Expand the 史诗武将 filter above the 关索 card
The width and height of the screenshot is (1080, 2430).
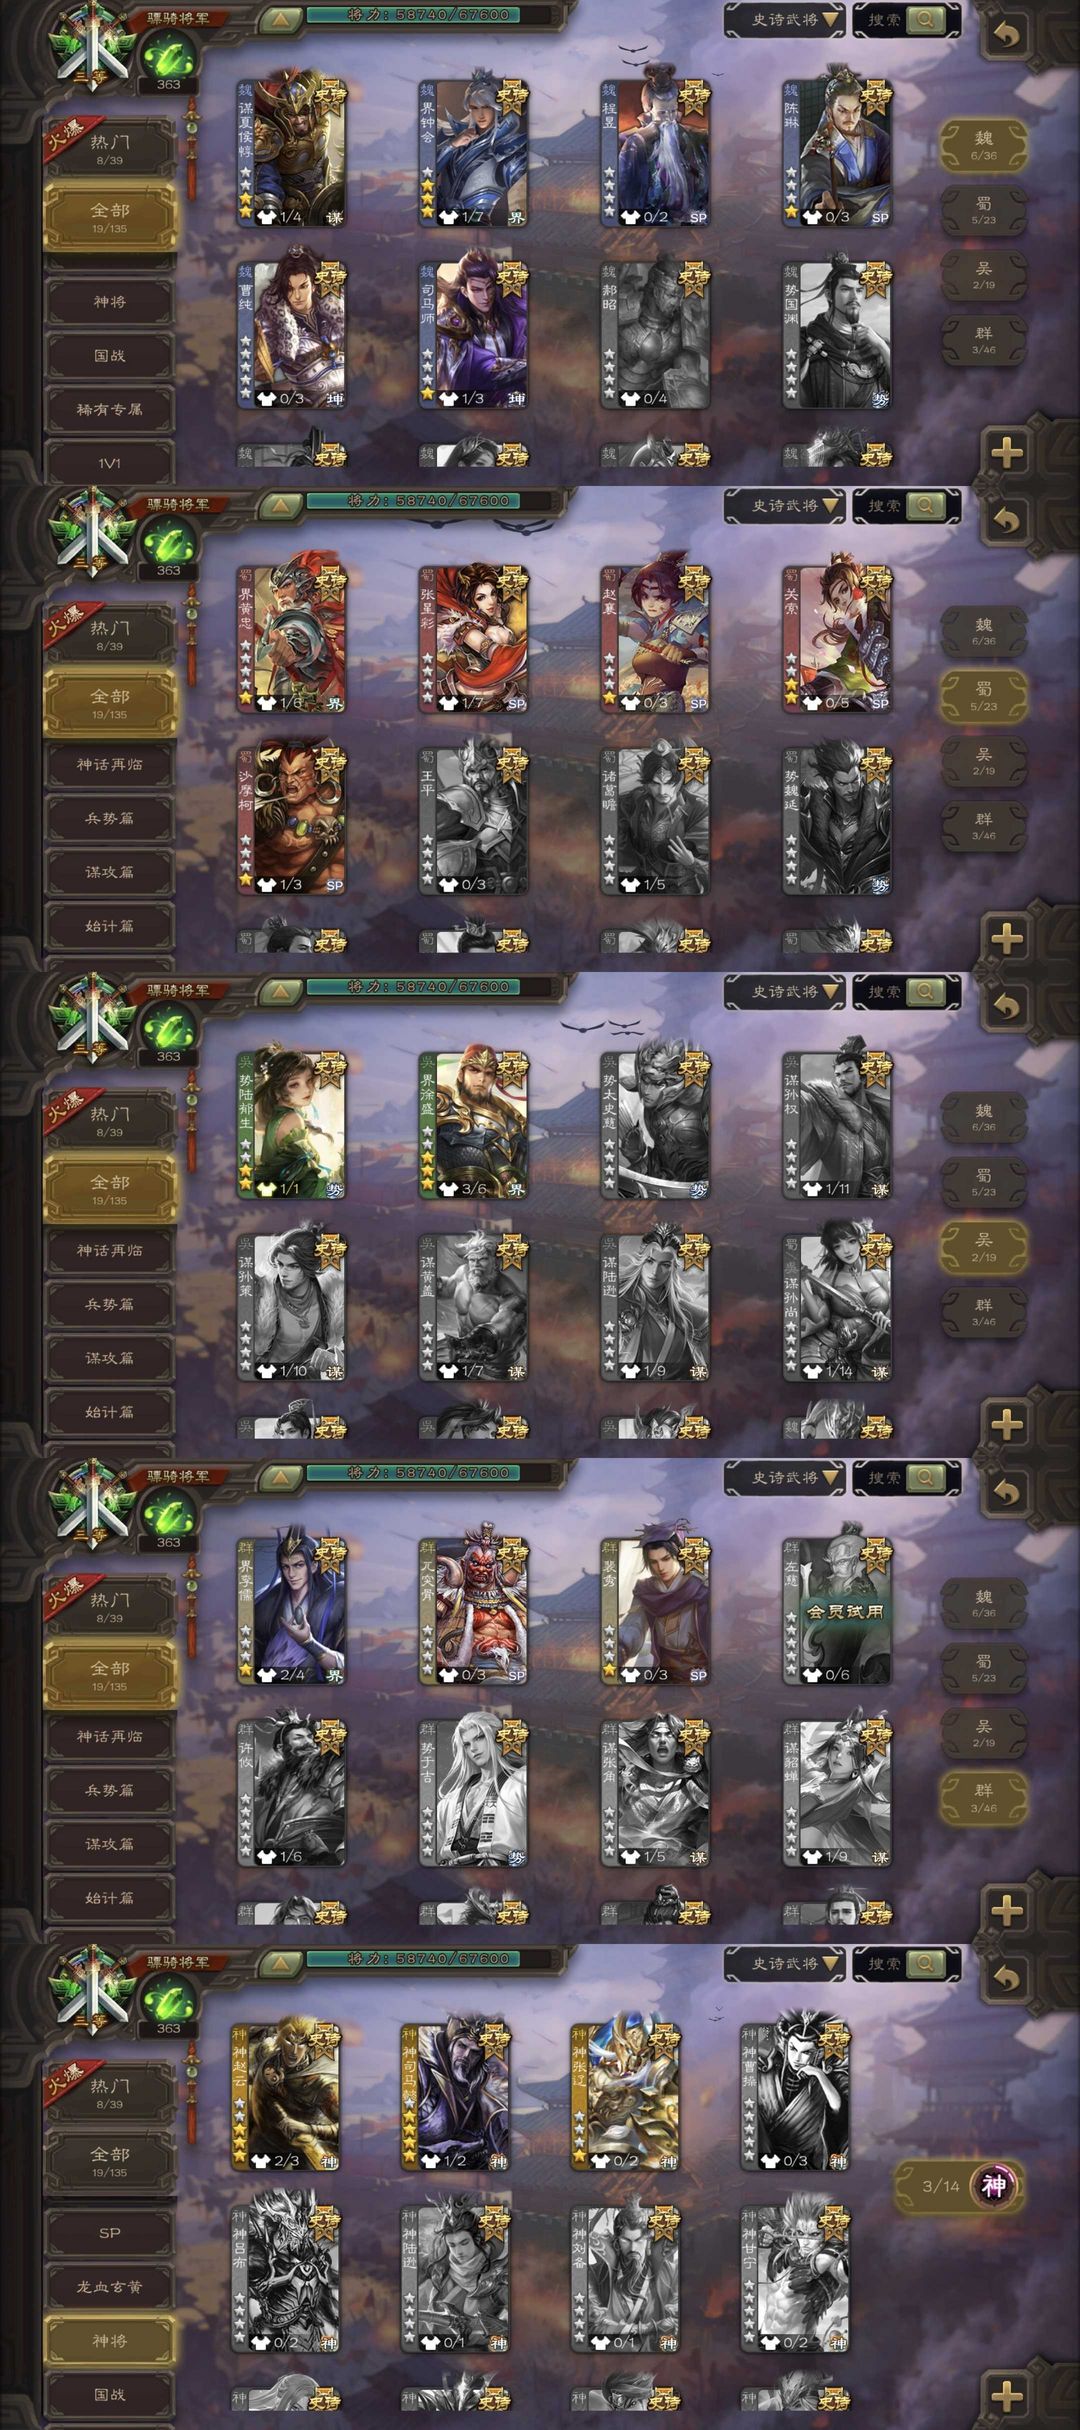[785, 506]
